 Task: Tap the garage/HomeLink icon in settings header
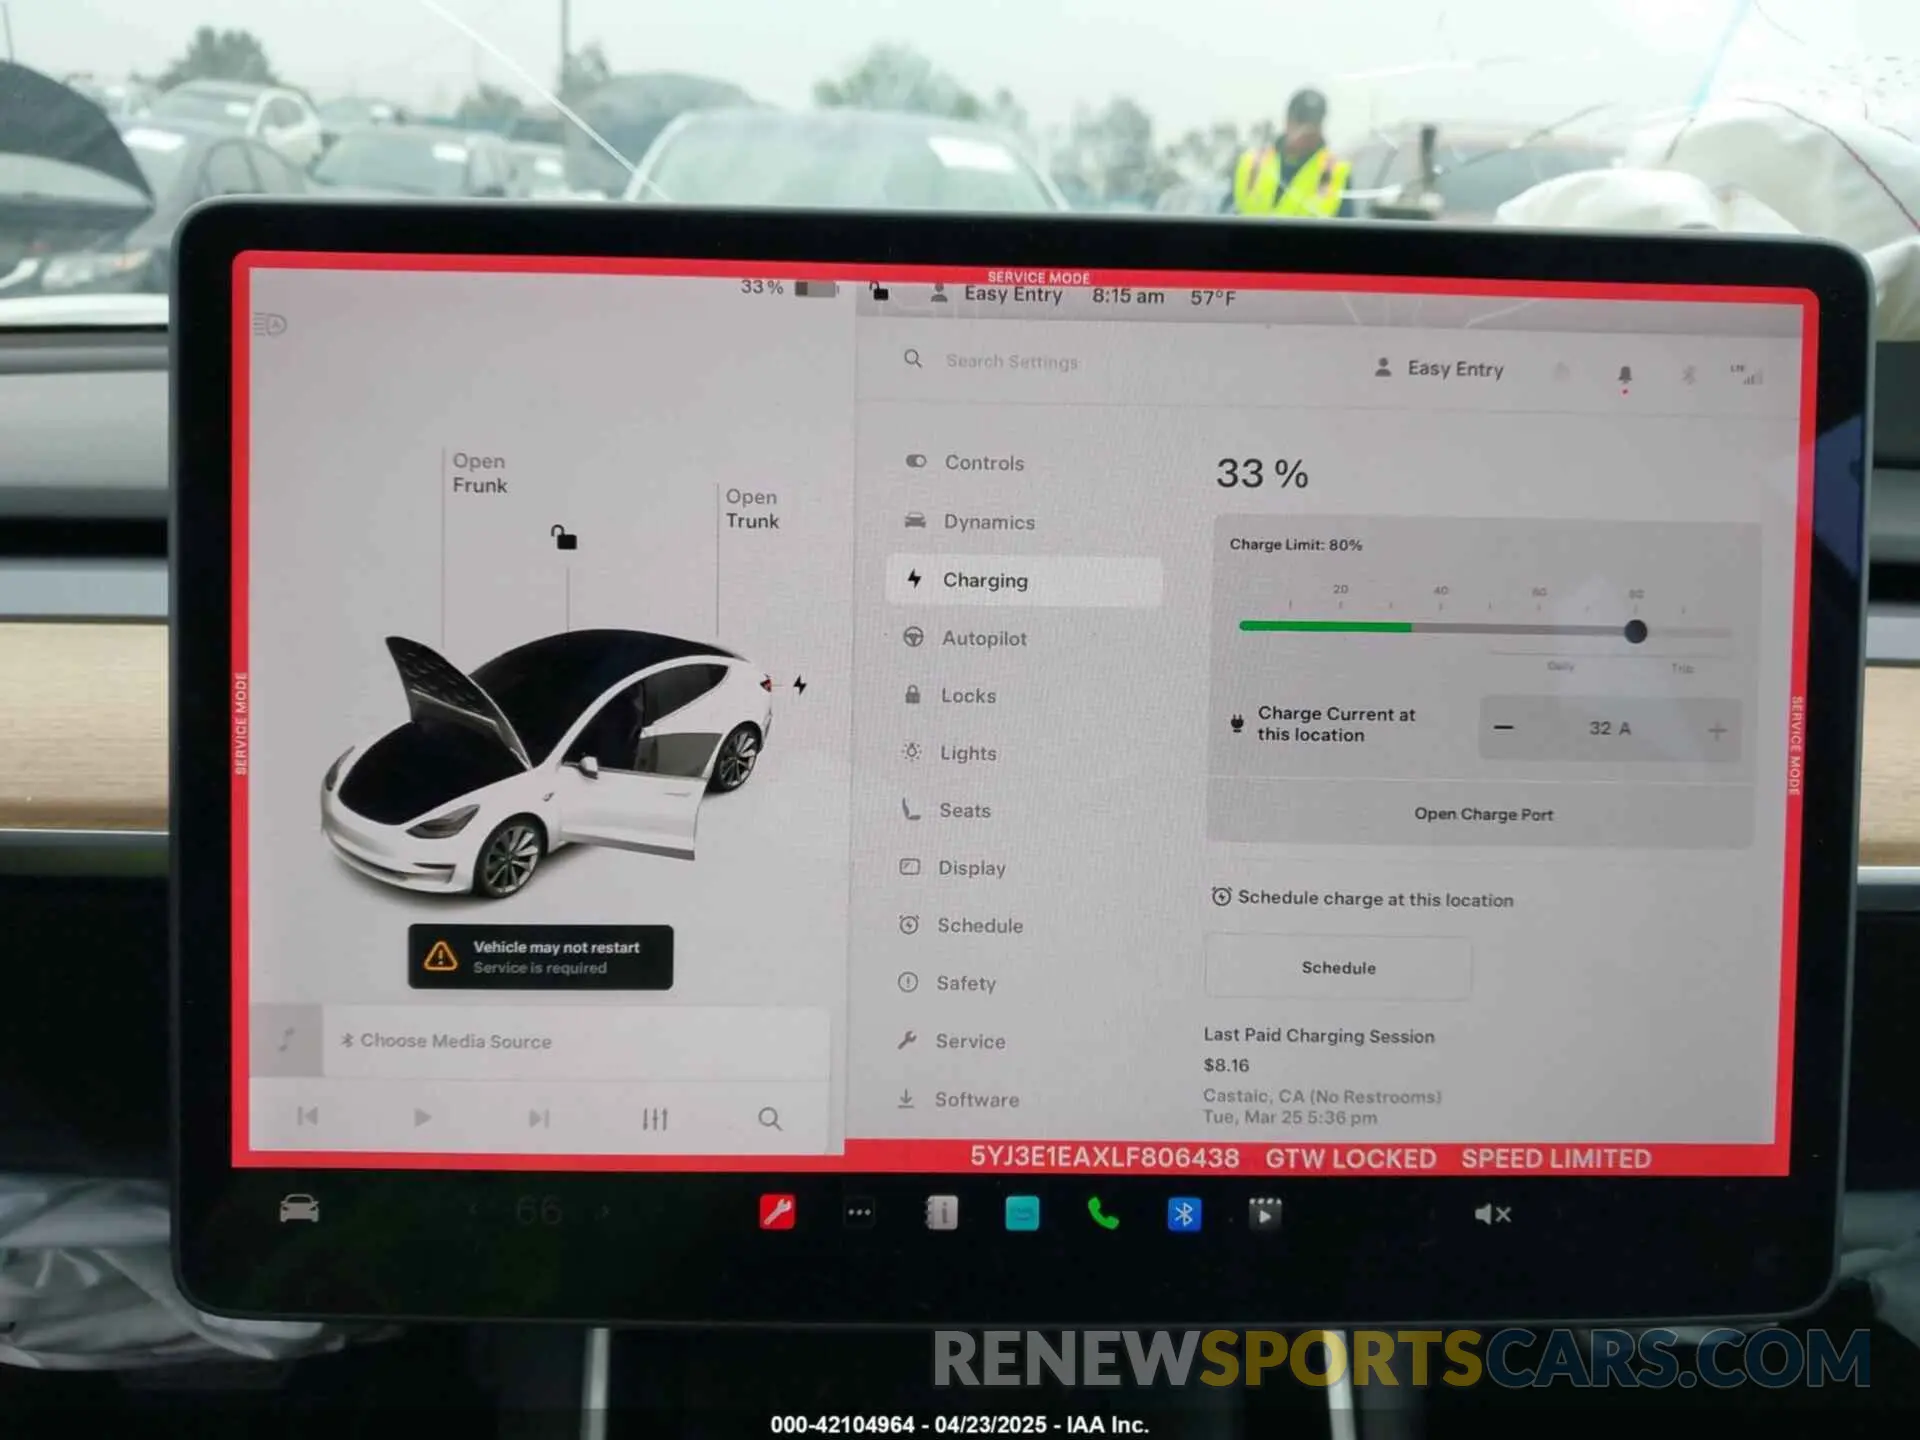point(1561,373)
